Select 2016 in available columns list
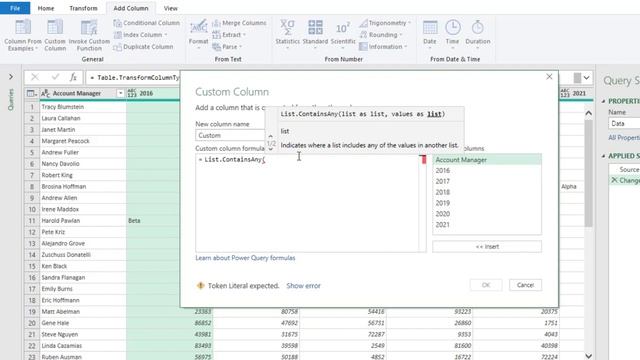Image resolution: width=640 pixels, height=360 pixels. 487,171
